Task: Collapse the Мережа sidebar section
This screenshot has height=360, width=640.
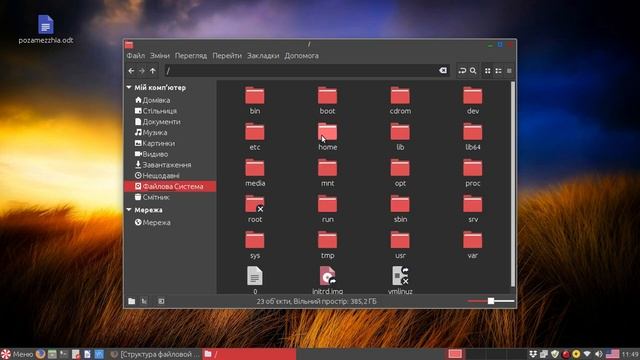Action: (129, 210)
